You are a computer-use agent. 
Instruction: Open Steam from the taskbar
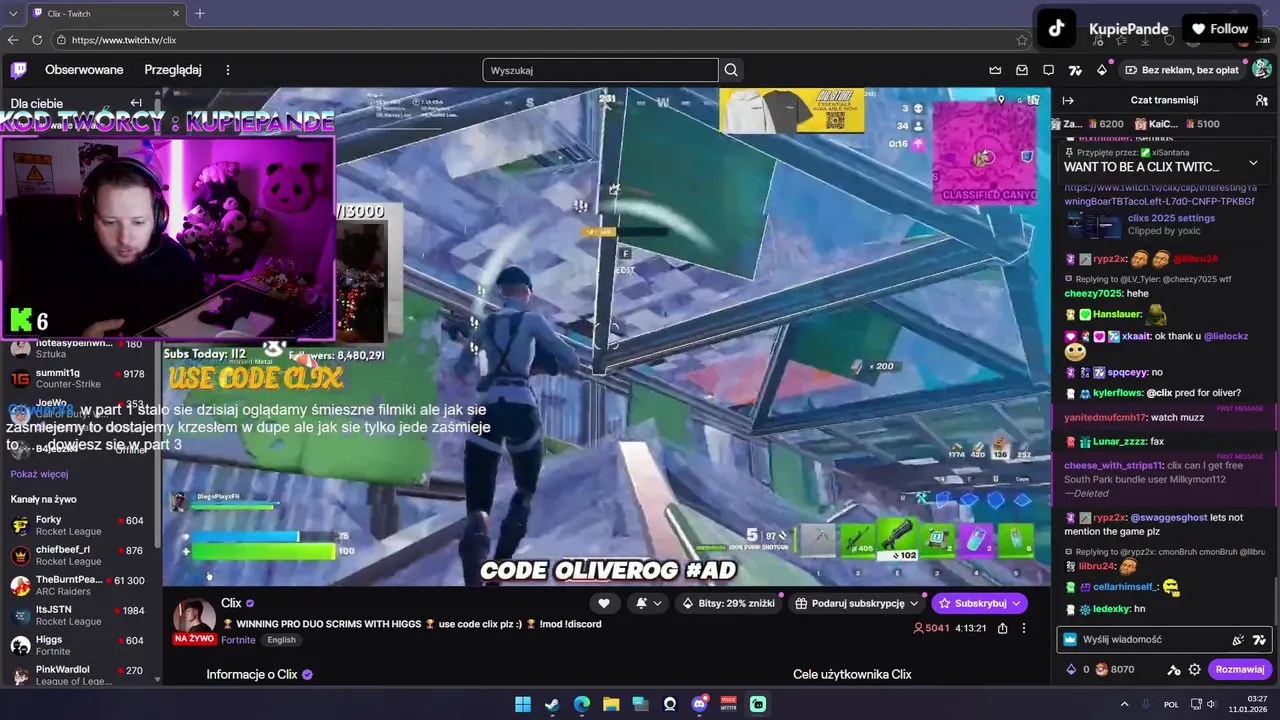pyautogui.click(x=552, y=704)
